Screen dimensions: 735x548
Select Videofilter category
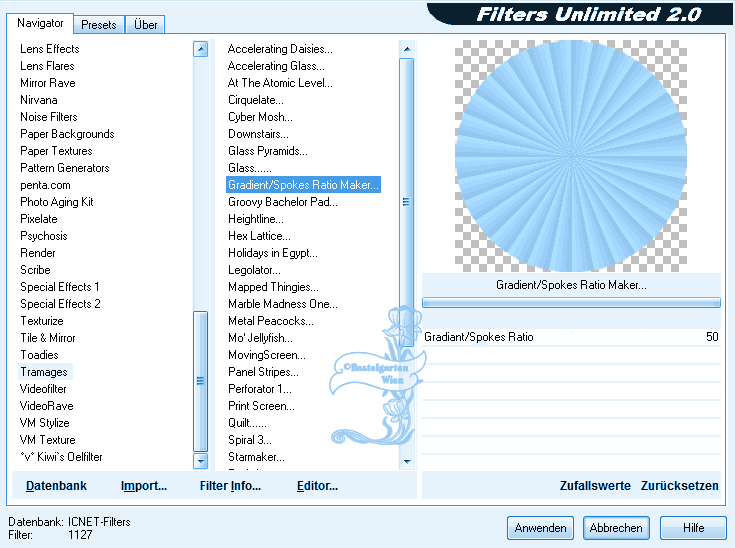(x=43, y=389)
